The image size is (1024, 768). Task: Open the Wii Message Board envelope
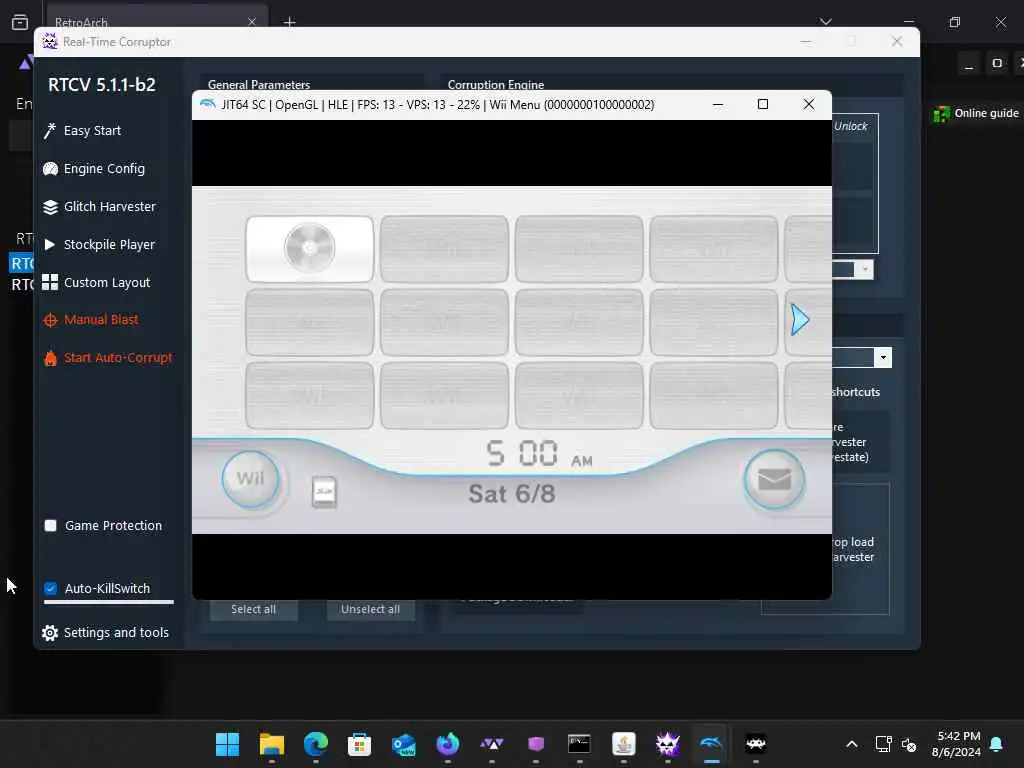(775, 479)
